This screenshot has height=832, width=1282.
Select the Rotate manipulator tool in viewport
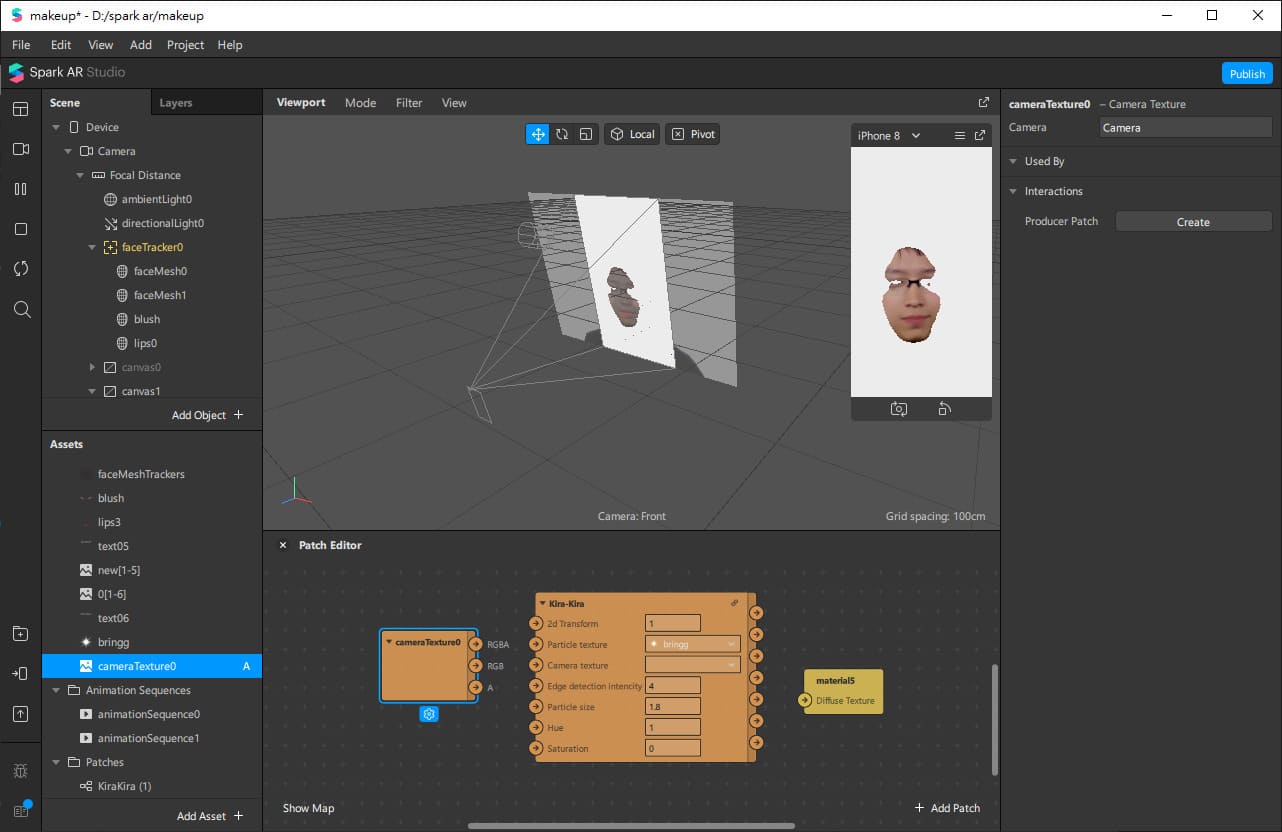coord(562,134)
